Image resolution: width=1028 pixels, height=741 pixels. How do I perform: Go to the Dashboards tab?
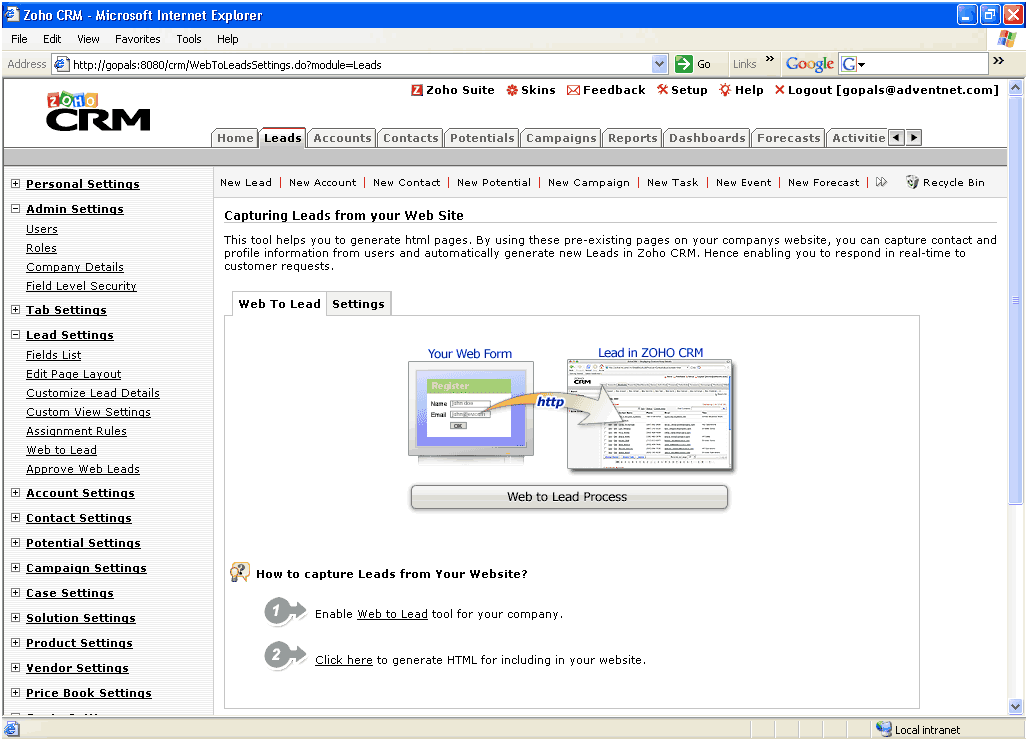pyautogui.click(x=707, y=138)
